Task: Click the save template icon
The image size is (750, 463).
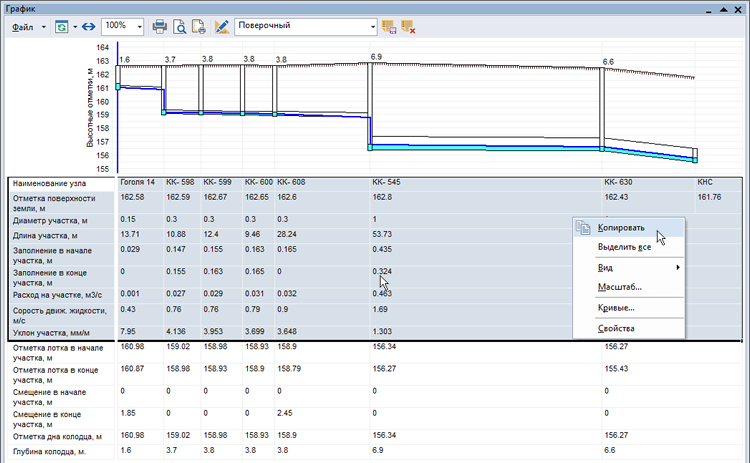Action: (390, 27)
